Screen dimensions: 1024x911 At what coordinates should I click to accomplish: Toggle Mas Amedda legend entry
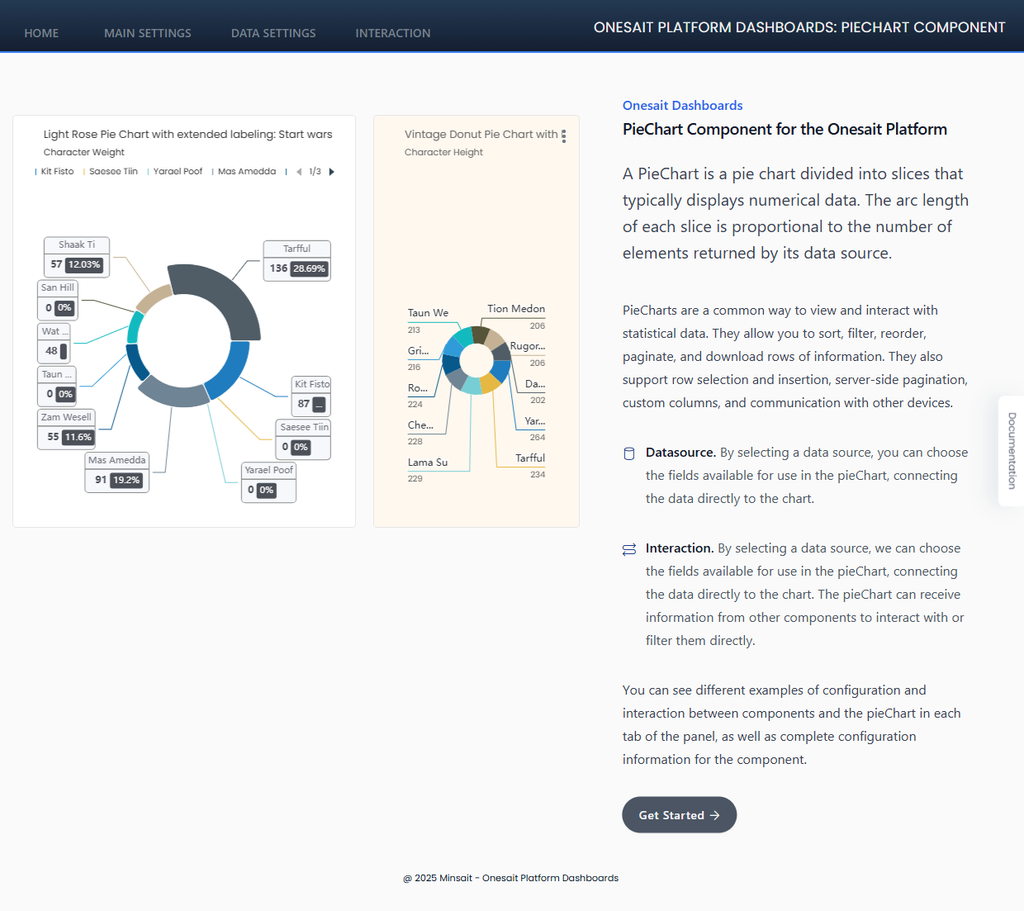click(245, 172)
